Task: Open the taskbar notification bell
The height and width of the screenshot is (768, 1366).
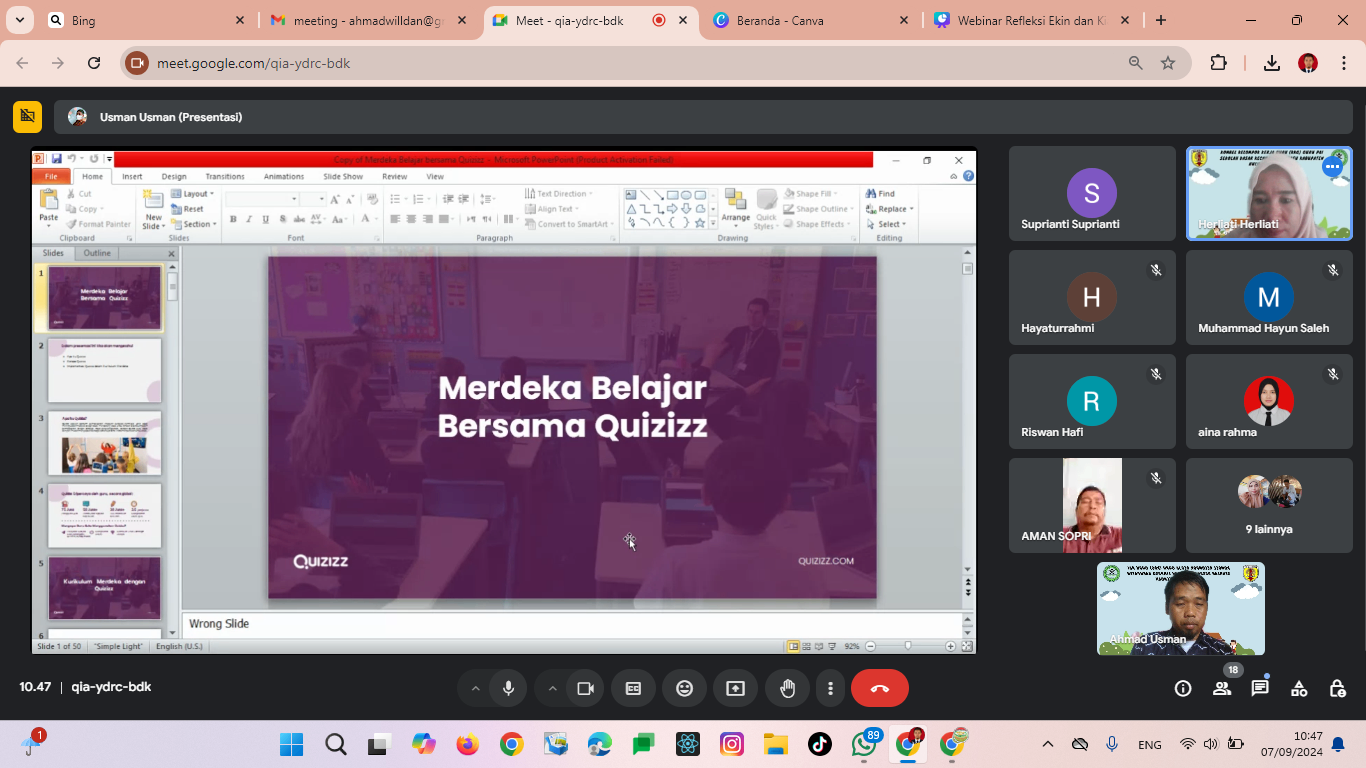Action: 1338,744
